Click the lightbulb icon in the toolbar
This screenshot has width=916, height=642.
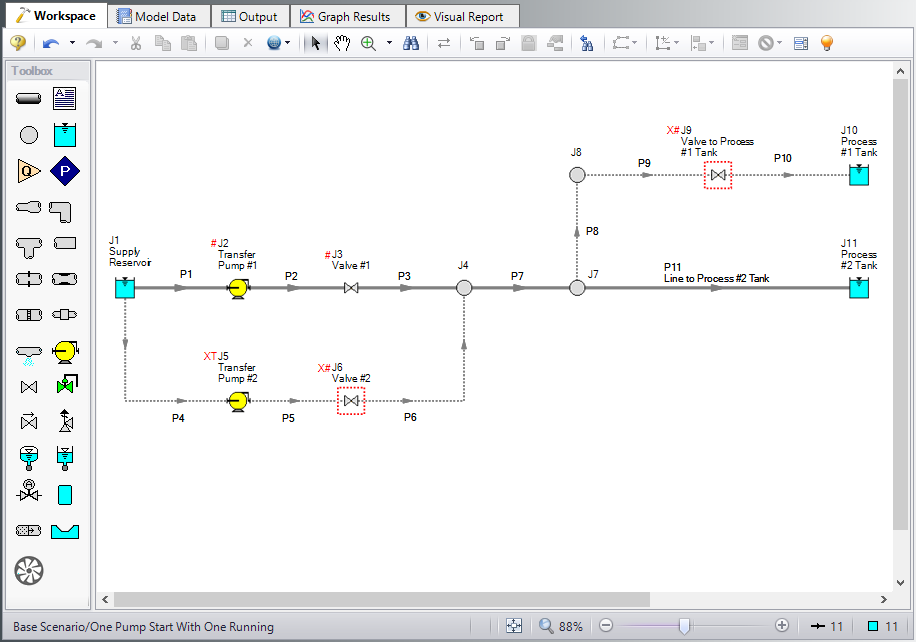pyautogui.click(x=827, y=43)
